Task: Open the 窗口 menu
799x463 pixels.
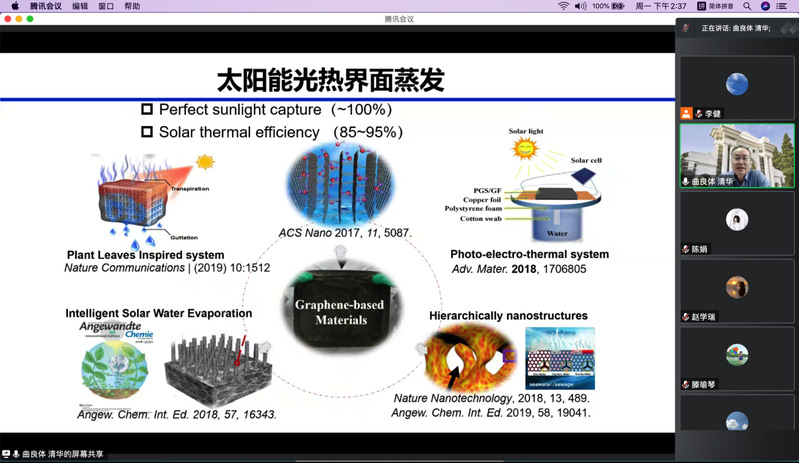Action: click(106, 6)
